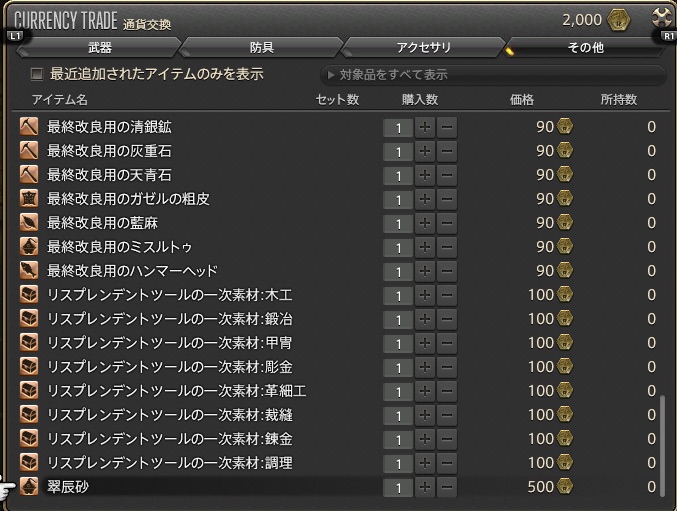Switch to the 防具 tab
This screenshot has height=511, width=677.
(262, 47)
